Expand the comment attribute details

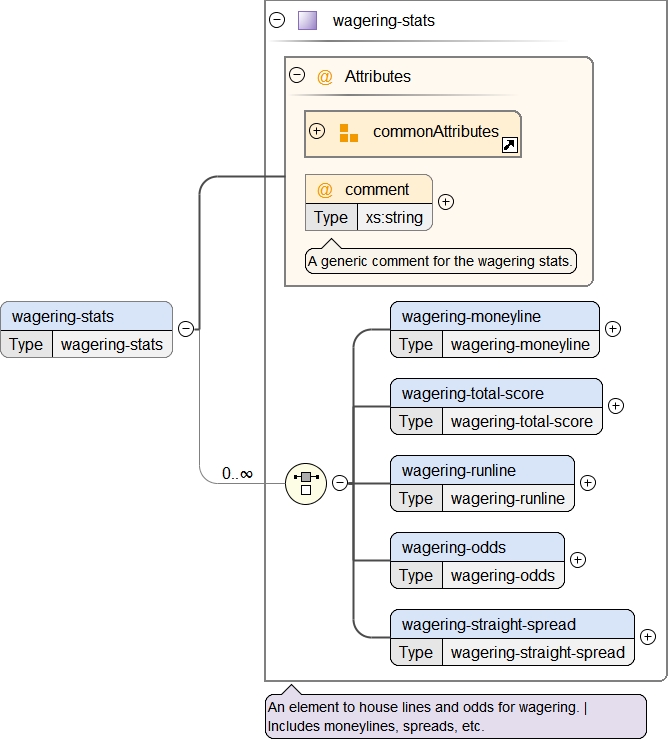pos(446,202)
